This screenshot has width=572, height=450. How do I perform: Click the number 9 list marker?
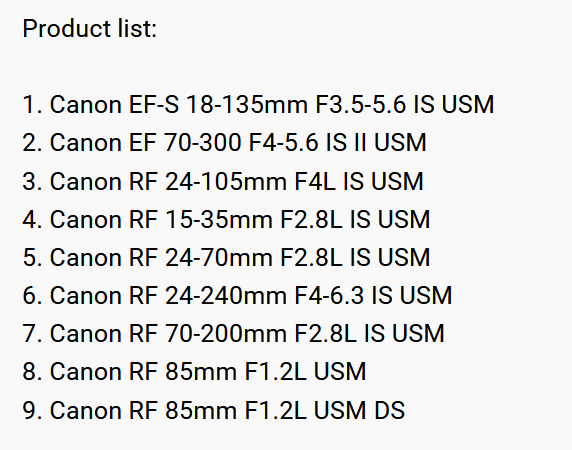click(32, 411)
